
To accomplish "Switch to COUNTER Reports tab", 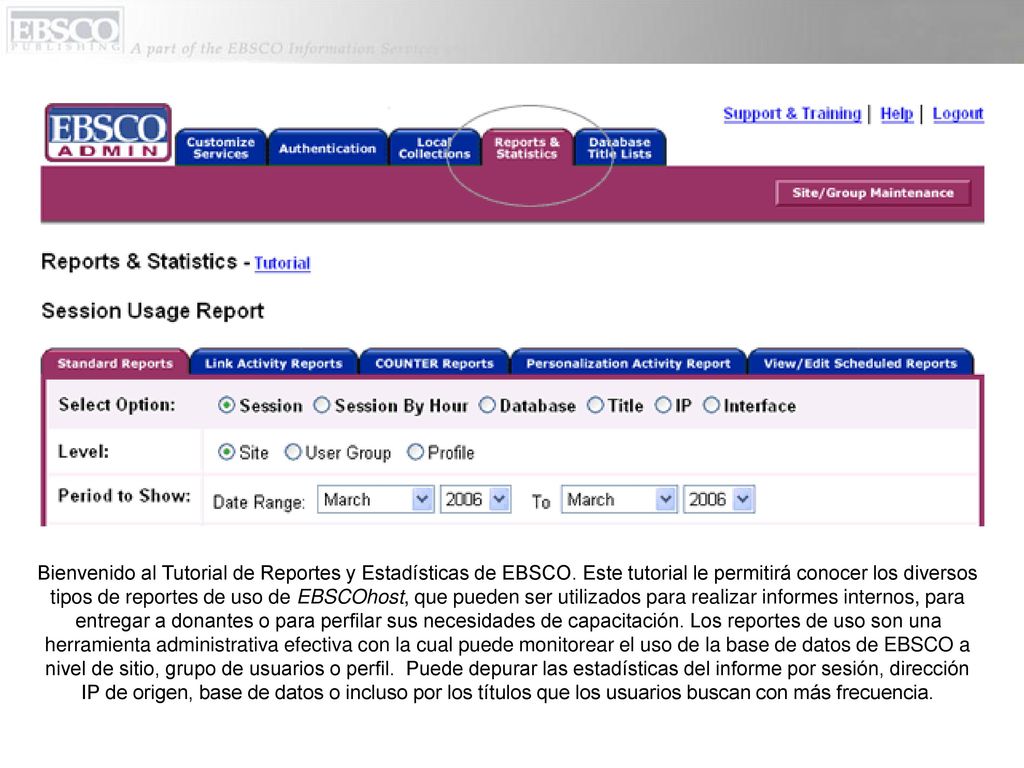I will pyautogui.click(x=434, y=363).
